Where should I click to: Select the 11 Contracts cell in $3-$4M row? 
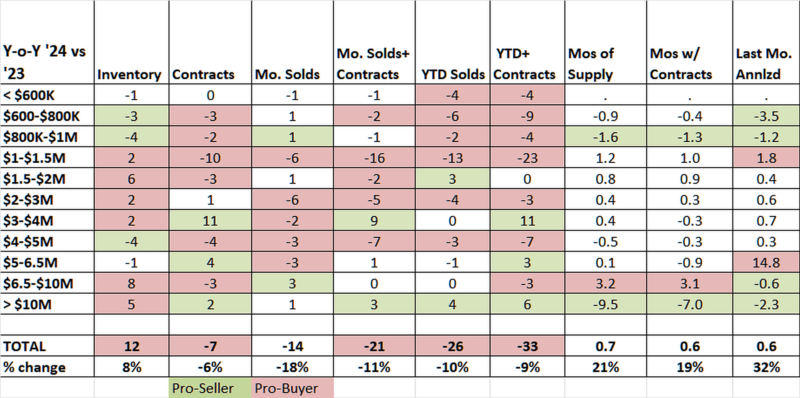(210, 221)
